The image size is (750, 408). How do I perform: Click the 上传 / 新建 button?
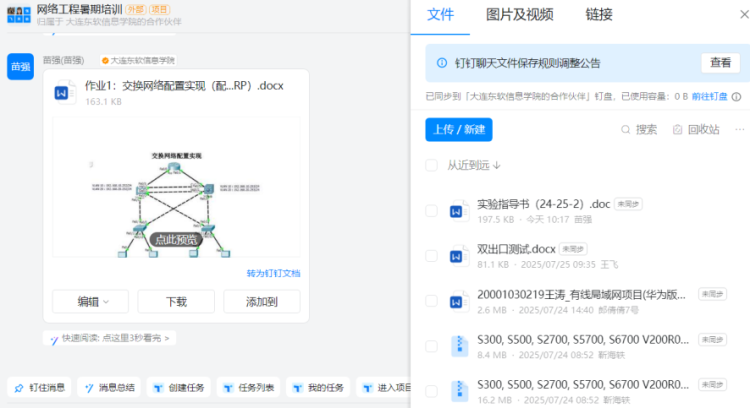[459, 130]
